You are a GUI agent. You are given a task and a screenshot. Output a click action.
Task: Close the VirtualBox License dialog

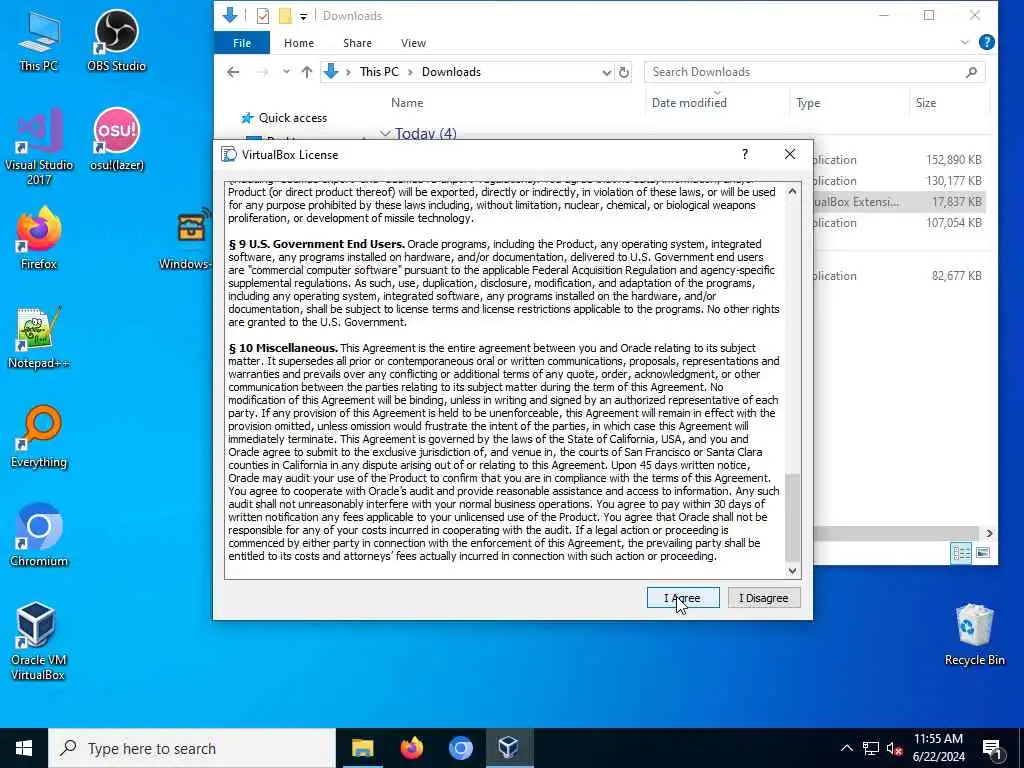790,154
